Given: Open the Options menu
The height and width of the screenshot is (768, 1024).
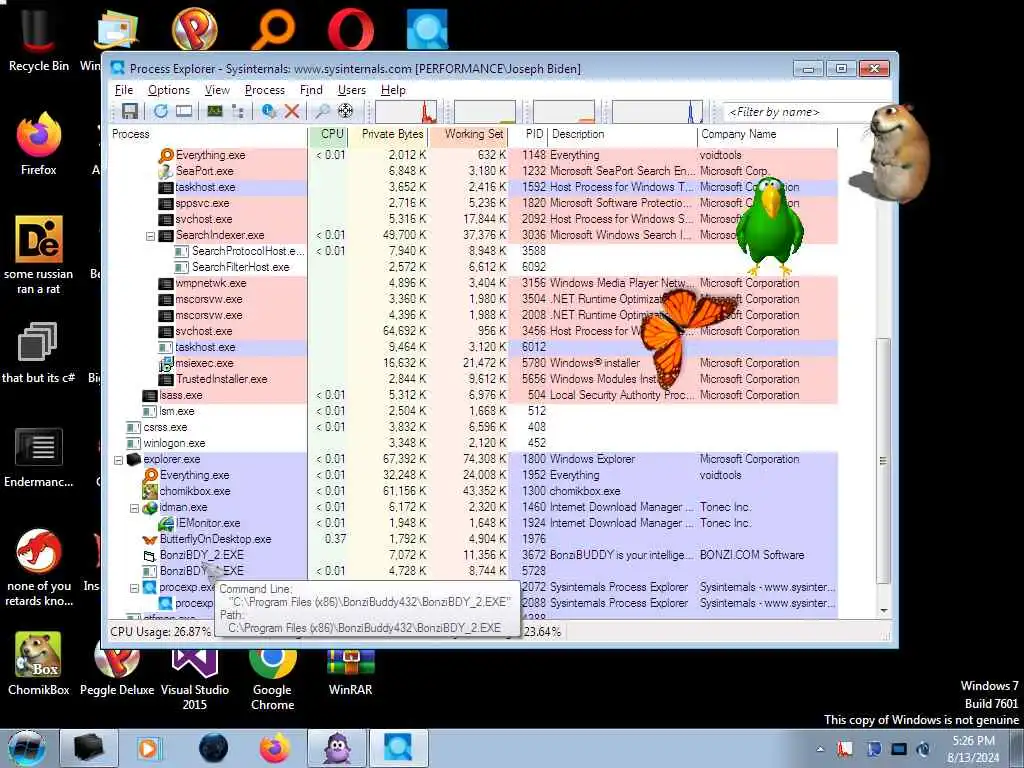Looking at the screenshot, I should pos(168,90).
